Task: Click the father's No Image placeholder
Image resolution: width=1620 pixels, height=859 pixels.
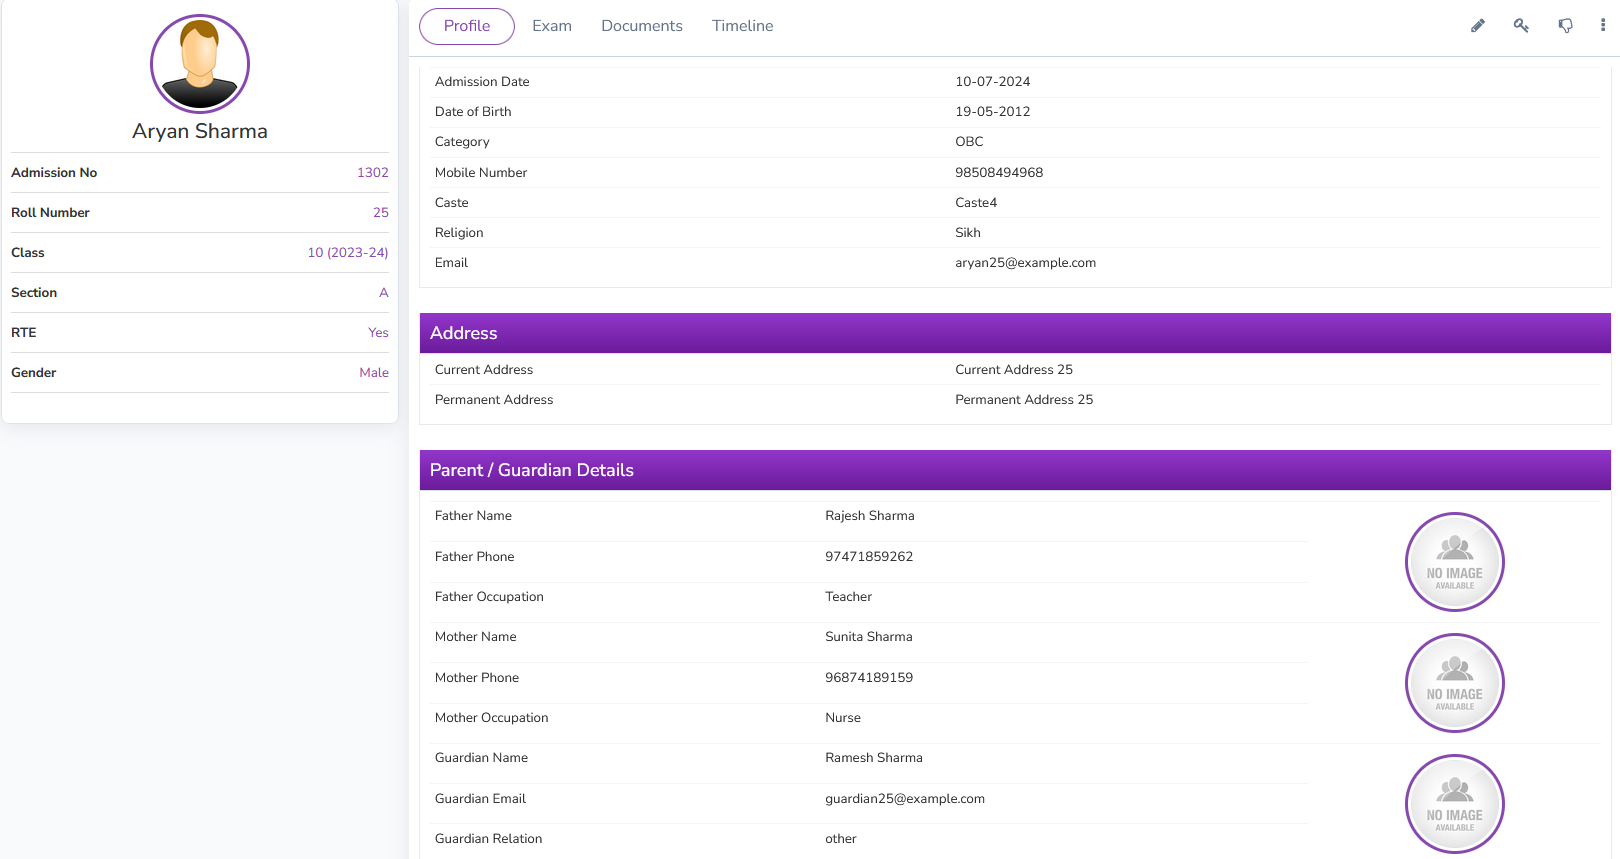Action: coord(1454,562)
